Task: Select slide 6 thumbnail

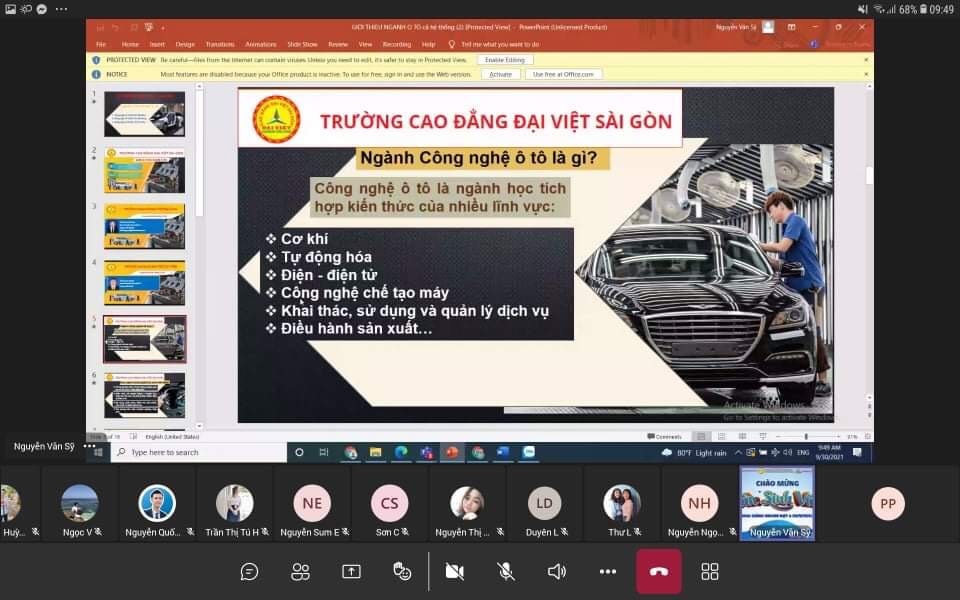Action: [144, 396]
